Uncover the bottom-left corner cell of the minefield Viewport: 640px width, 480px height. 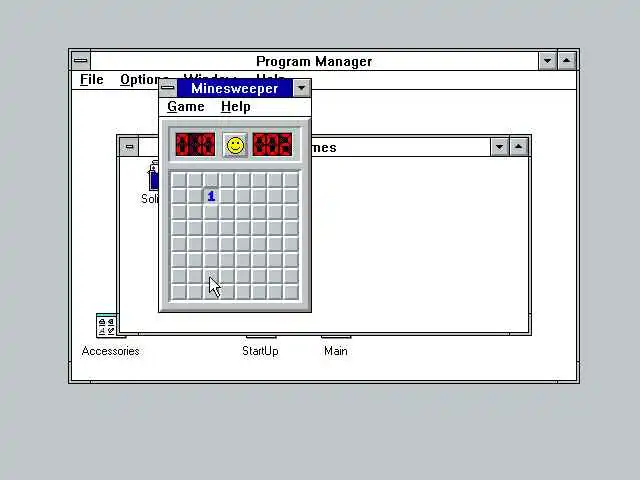coord(179,292)
